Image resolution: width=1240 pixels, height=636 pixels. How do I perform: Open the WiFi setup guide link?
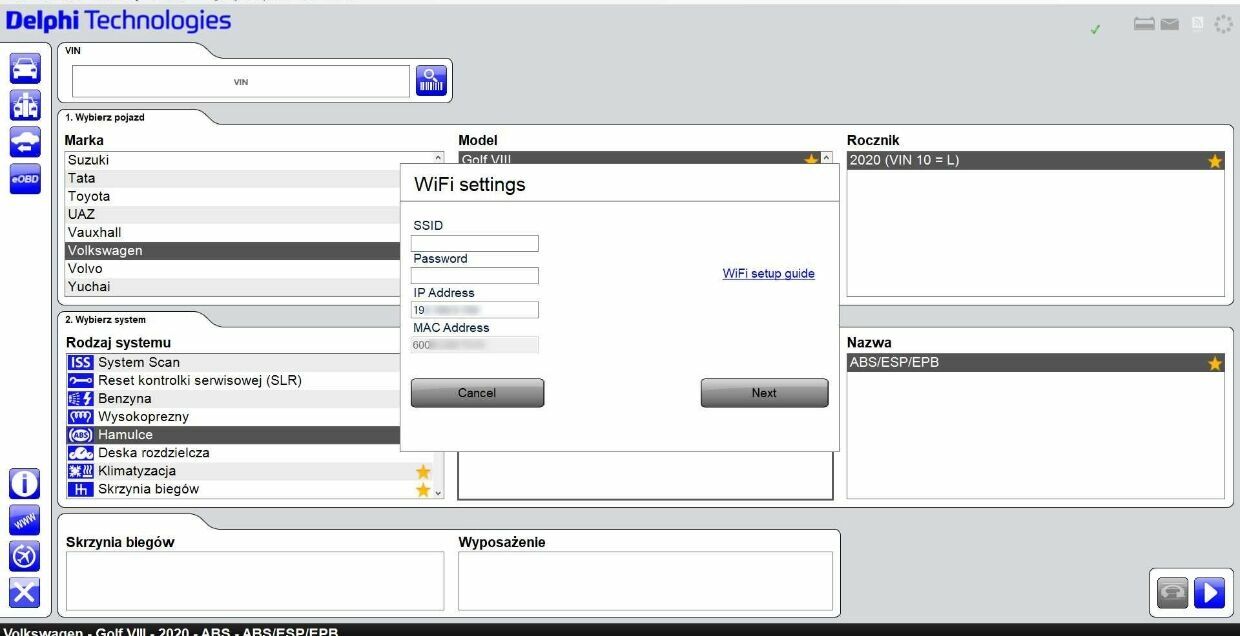(768, 274)
